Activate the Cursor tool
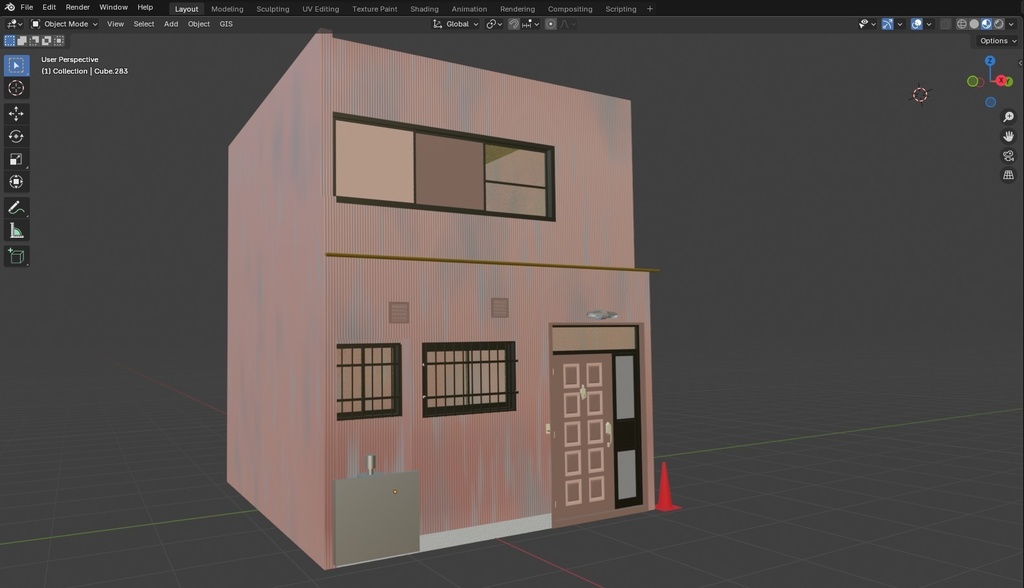The height and width of the screenshot is (588, 1024). 16,88
